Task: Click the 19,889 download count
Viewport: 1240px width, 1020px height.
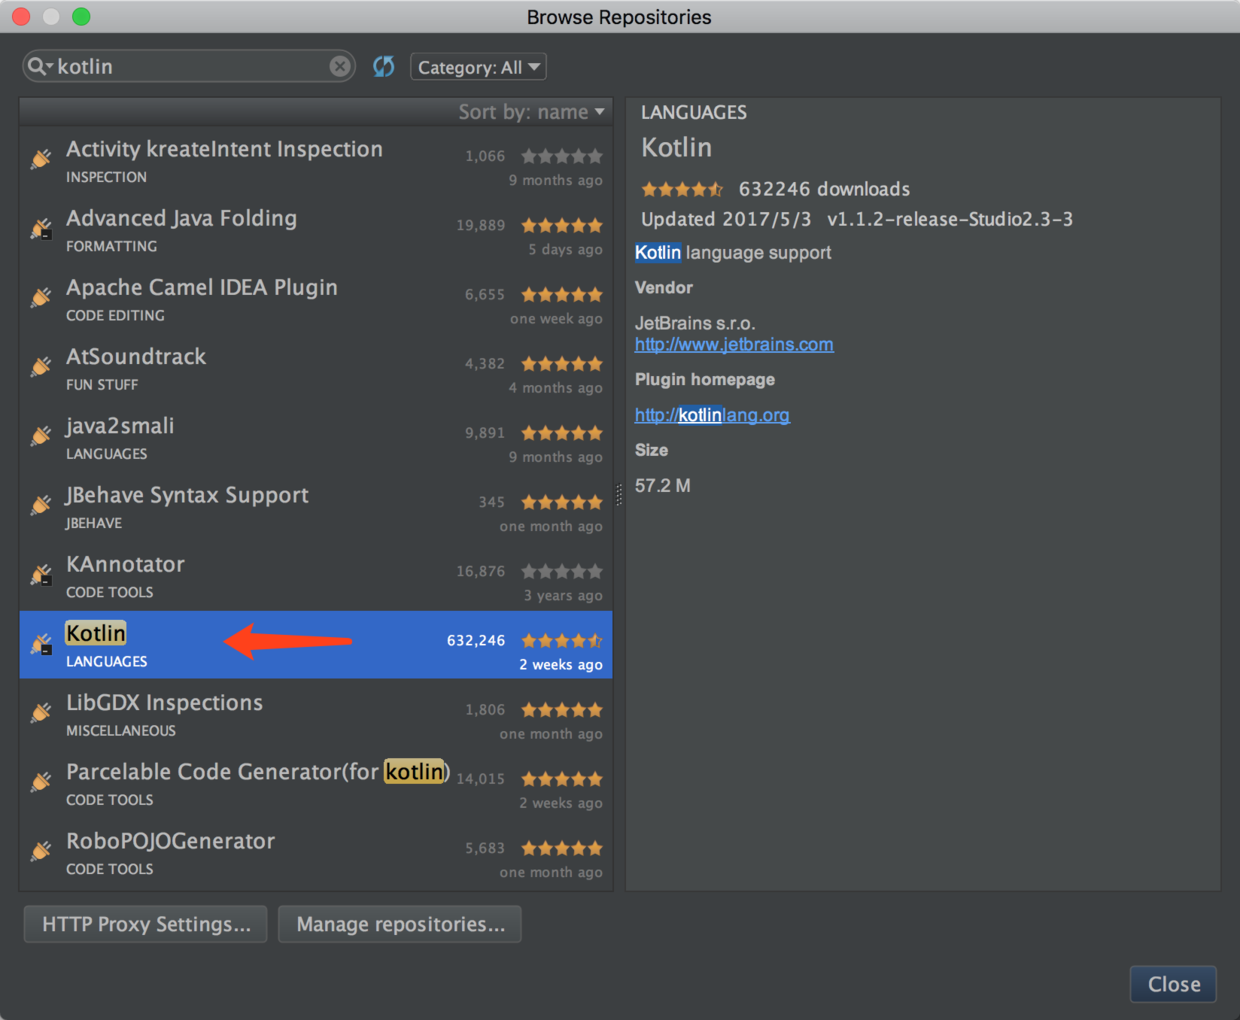Action: pyautogui.click(x=481, y=225)
